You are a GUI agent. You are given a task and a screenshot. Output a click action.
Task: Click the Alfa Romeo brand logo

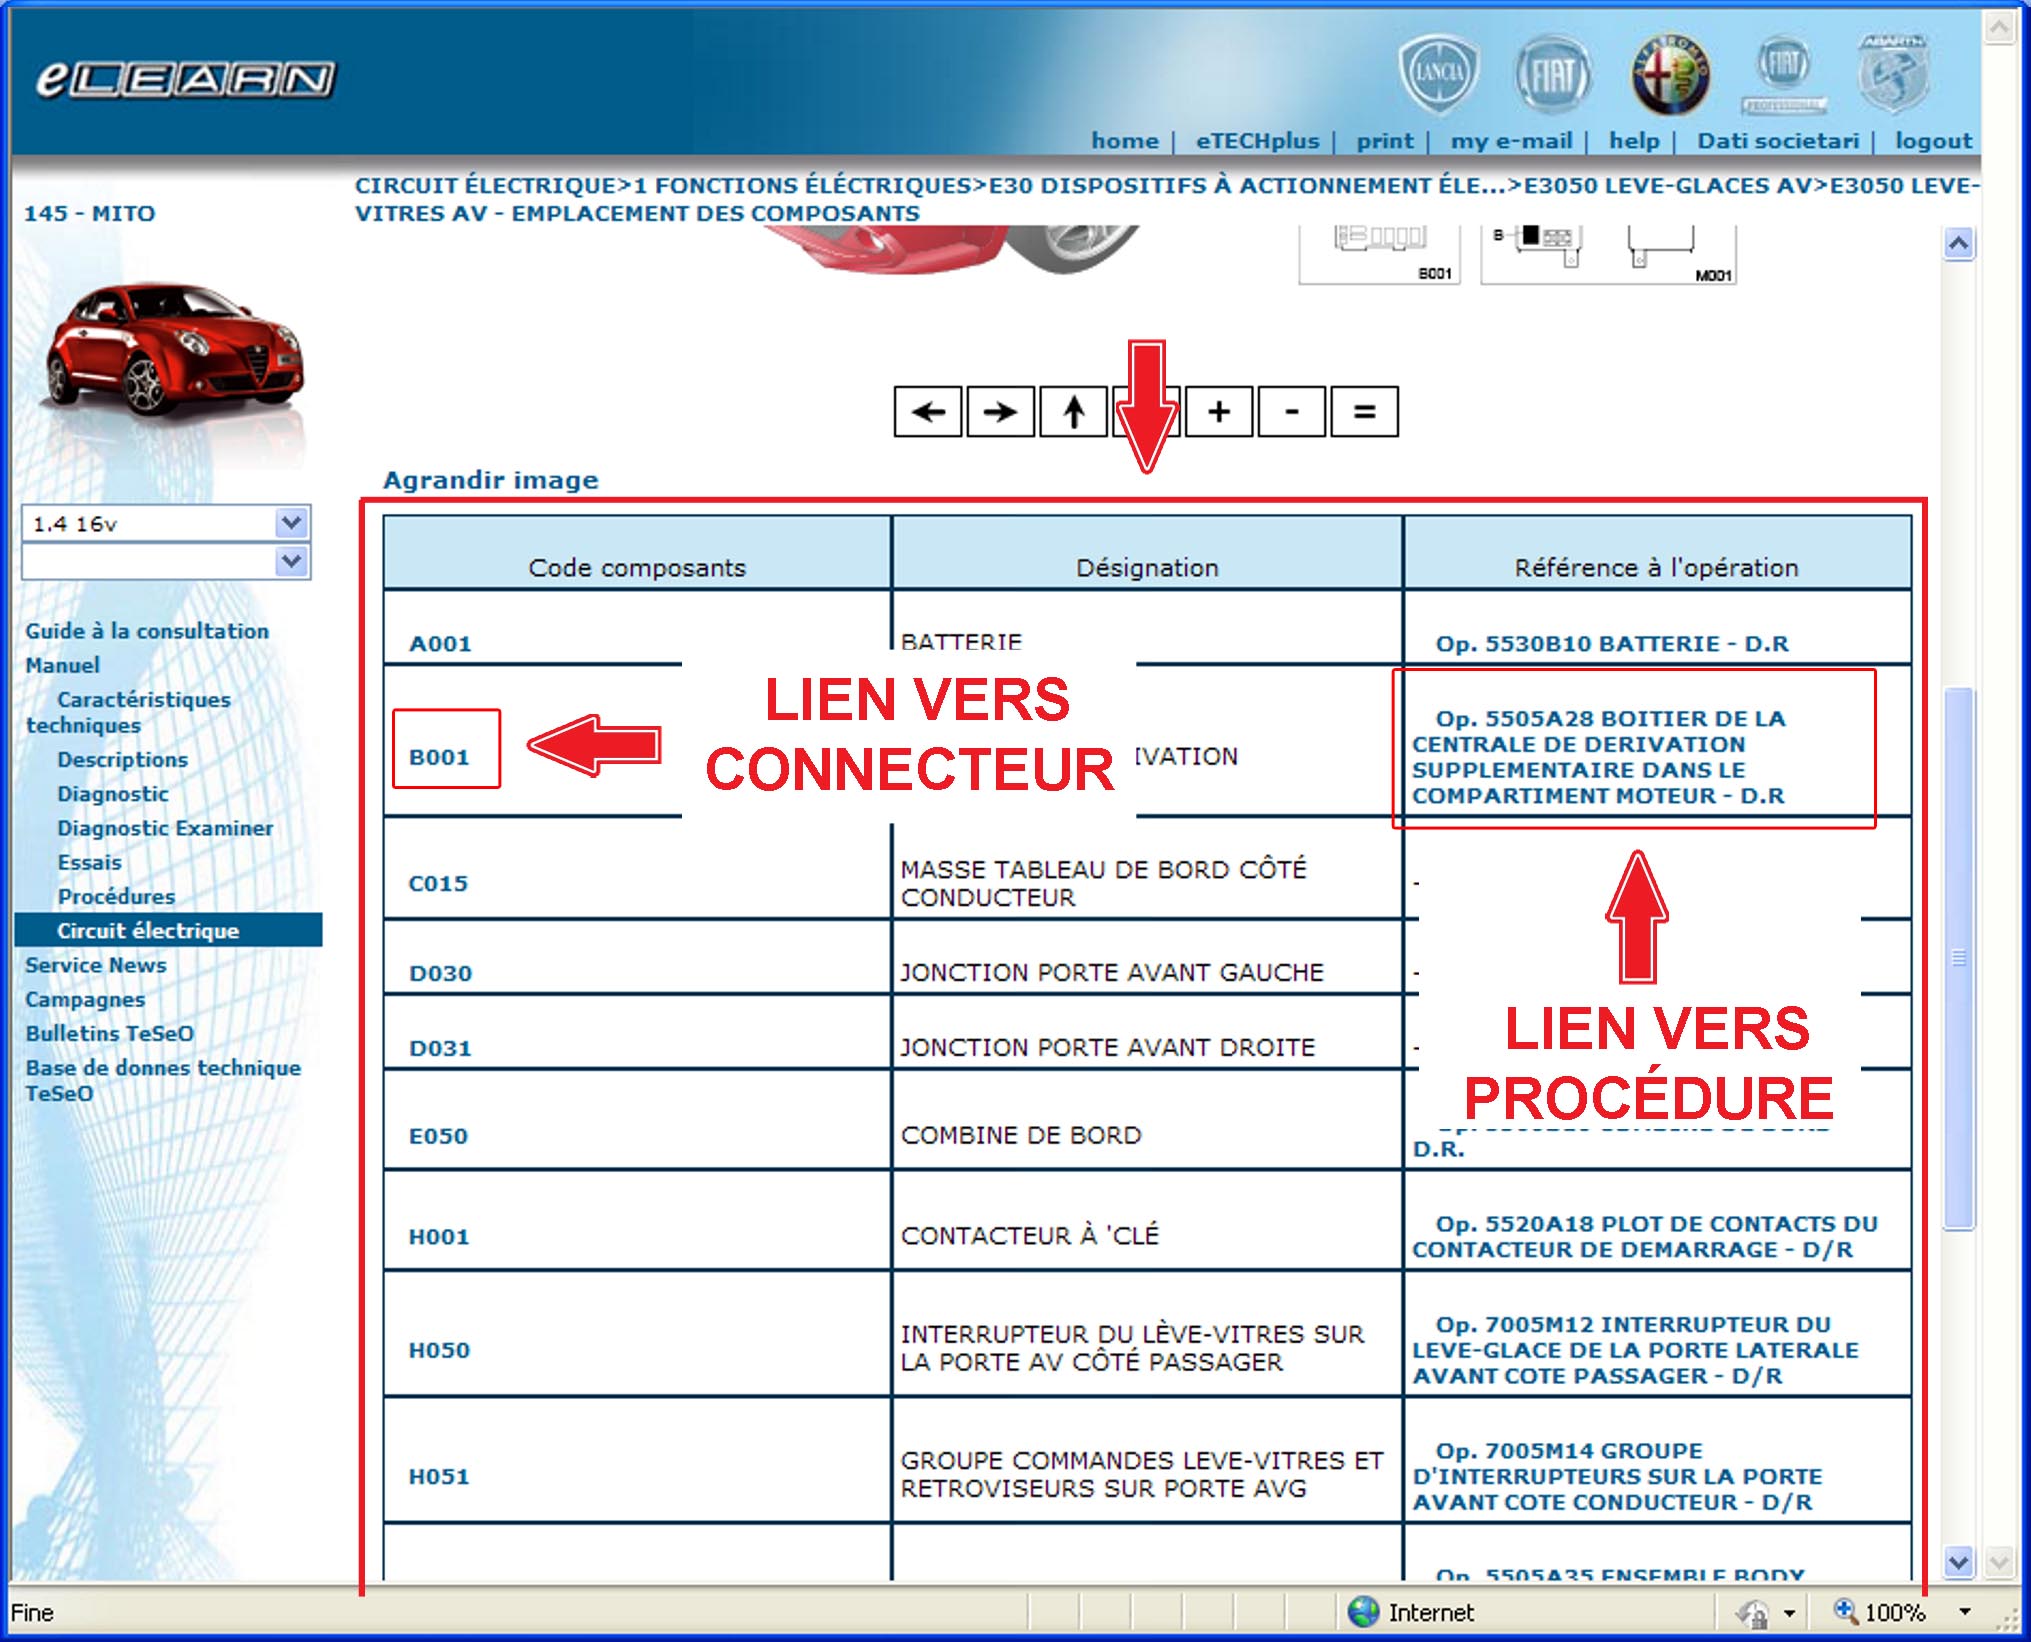(1670, 74)
